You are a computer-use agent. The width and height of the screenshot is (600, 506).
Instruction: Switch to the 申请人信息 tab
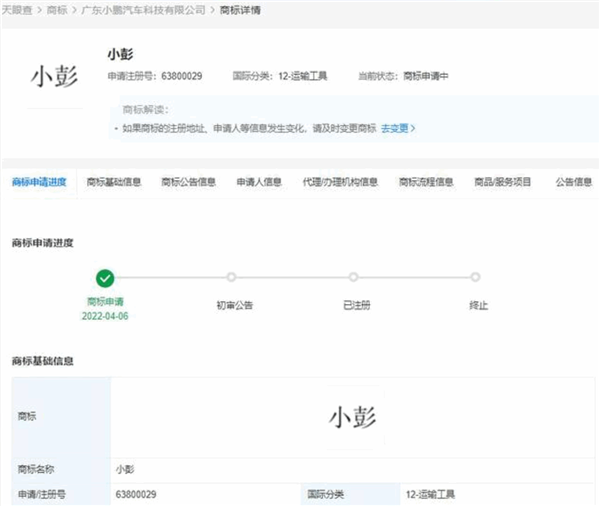259,182
